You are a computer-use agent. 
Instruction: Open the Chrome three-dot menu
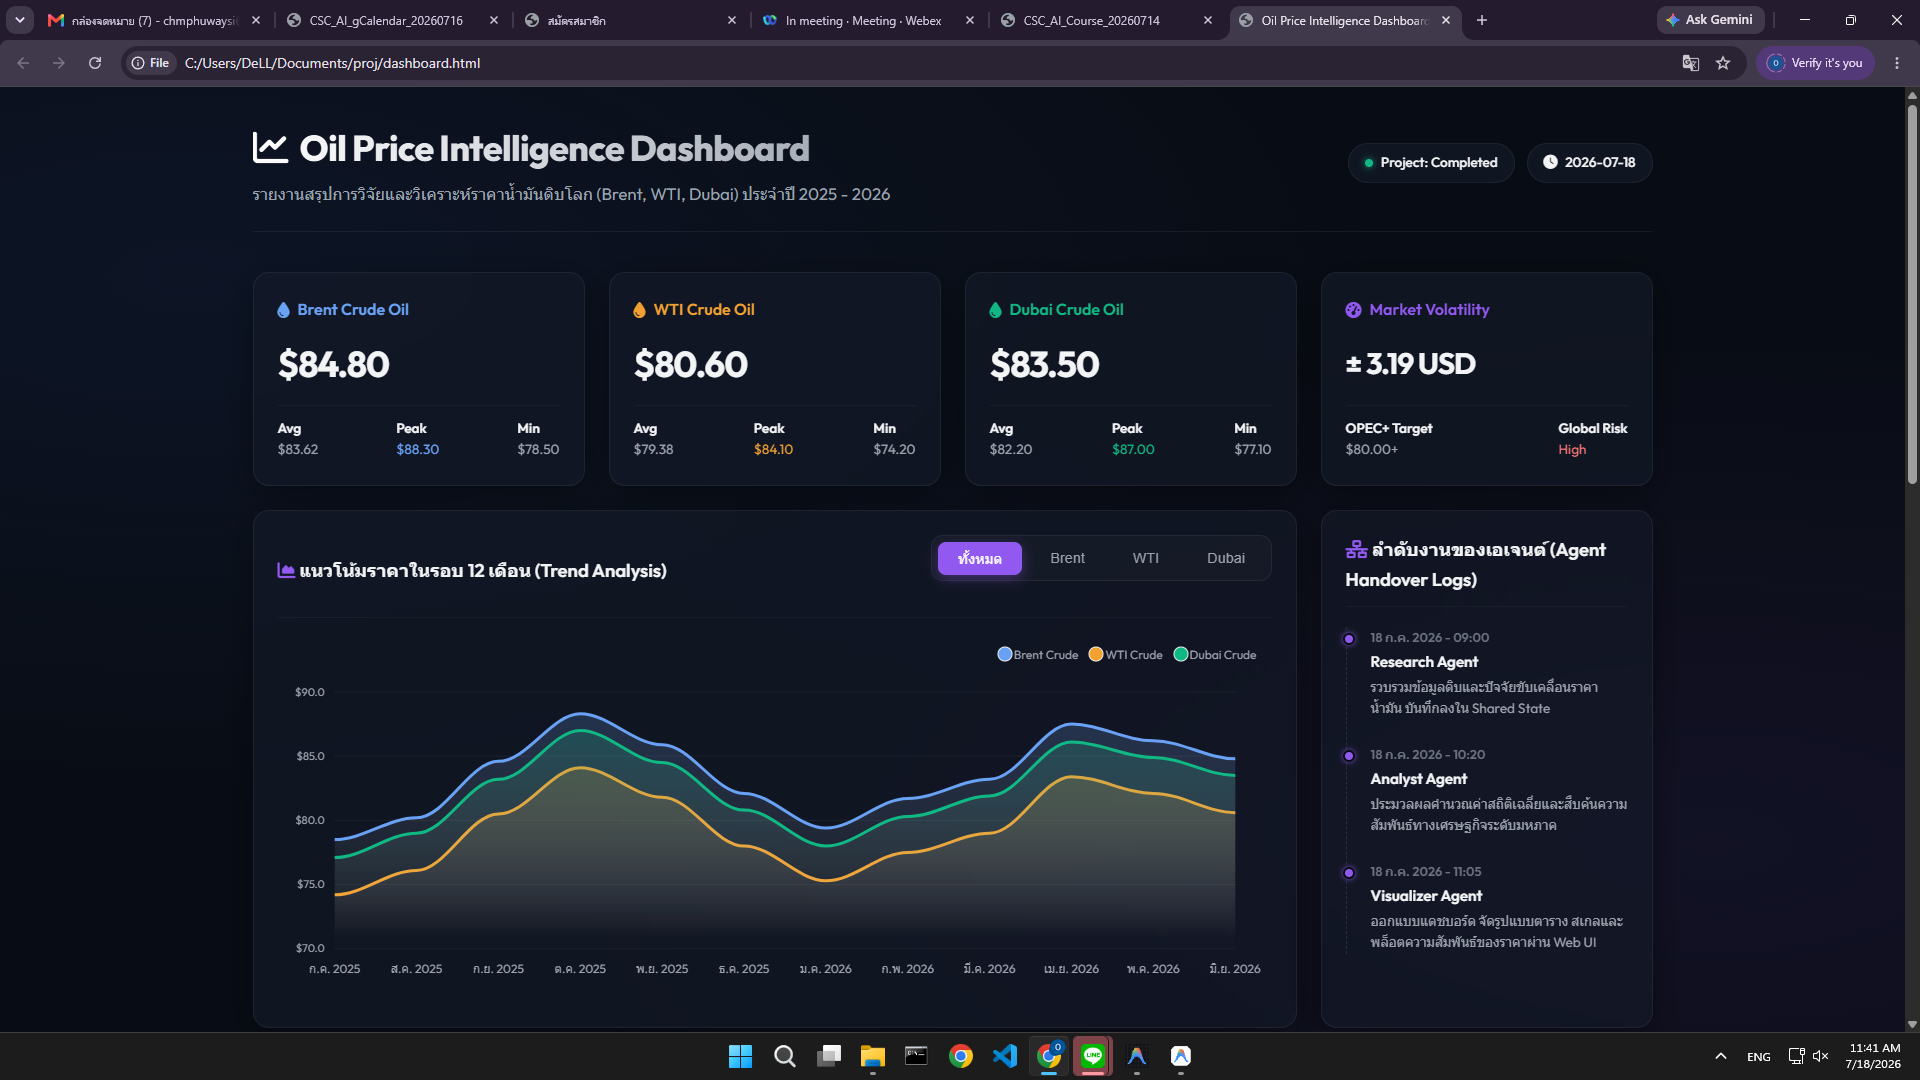[1897, 63]
